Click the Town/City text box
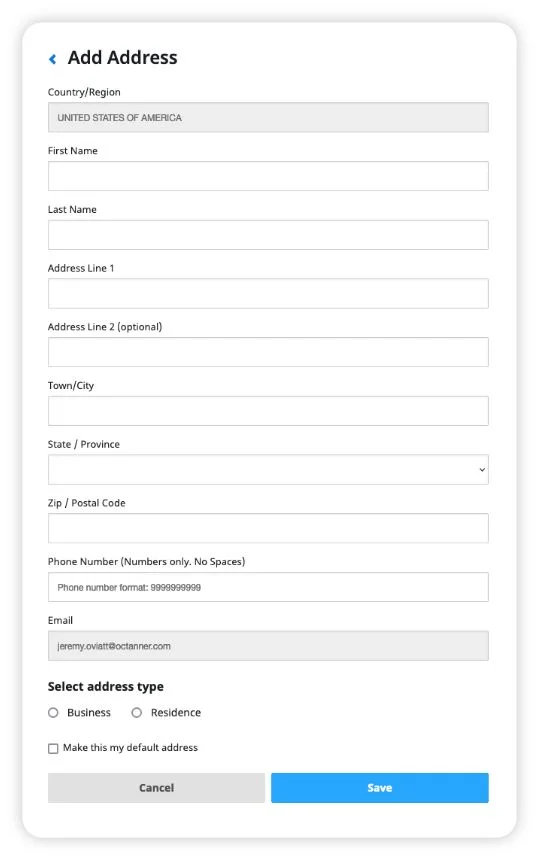 click(x=268, y=411)
